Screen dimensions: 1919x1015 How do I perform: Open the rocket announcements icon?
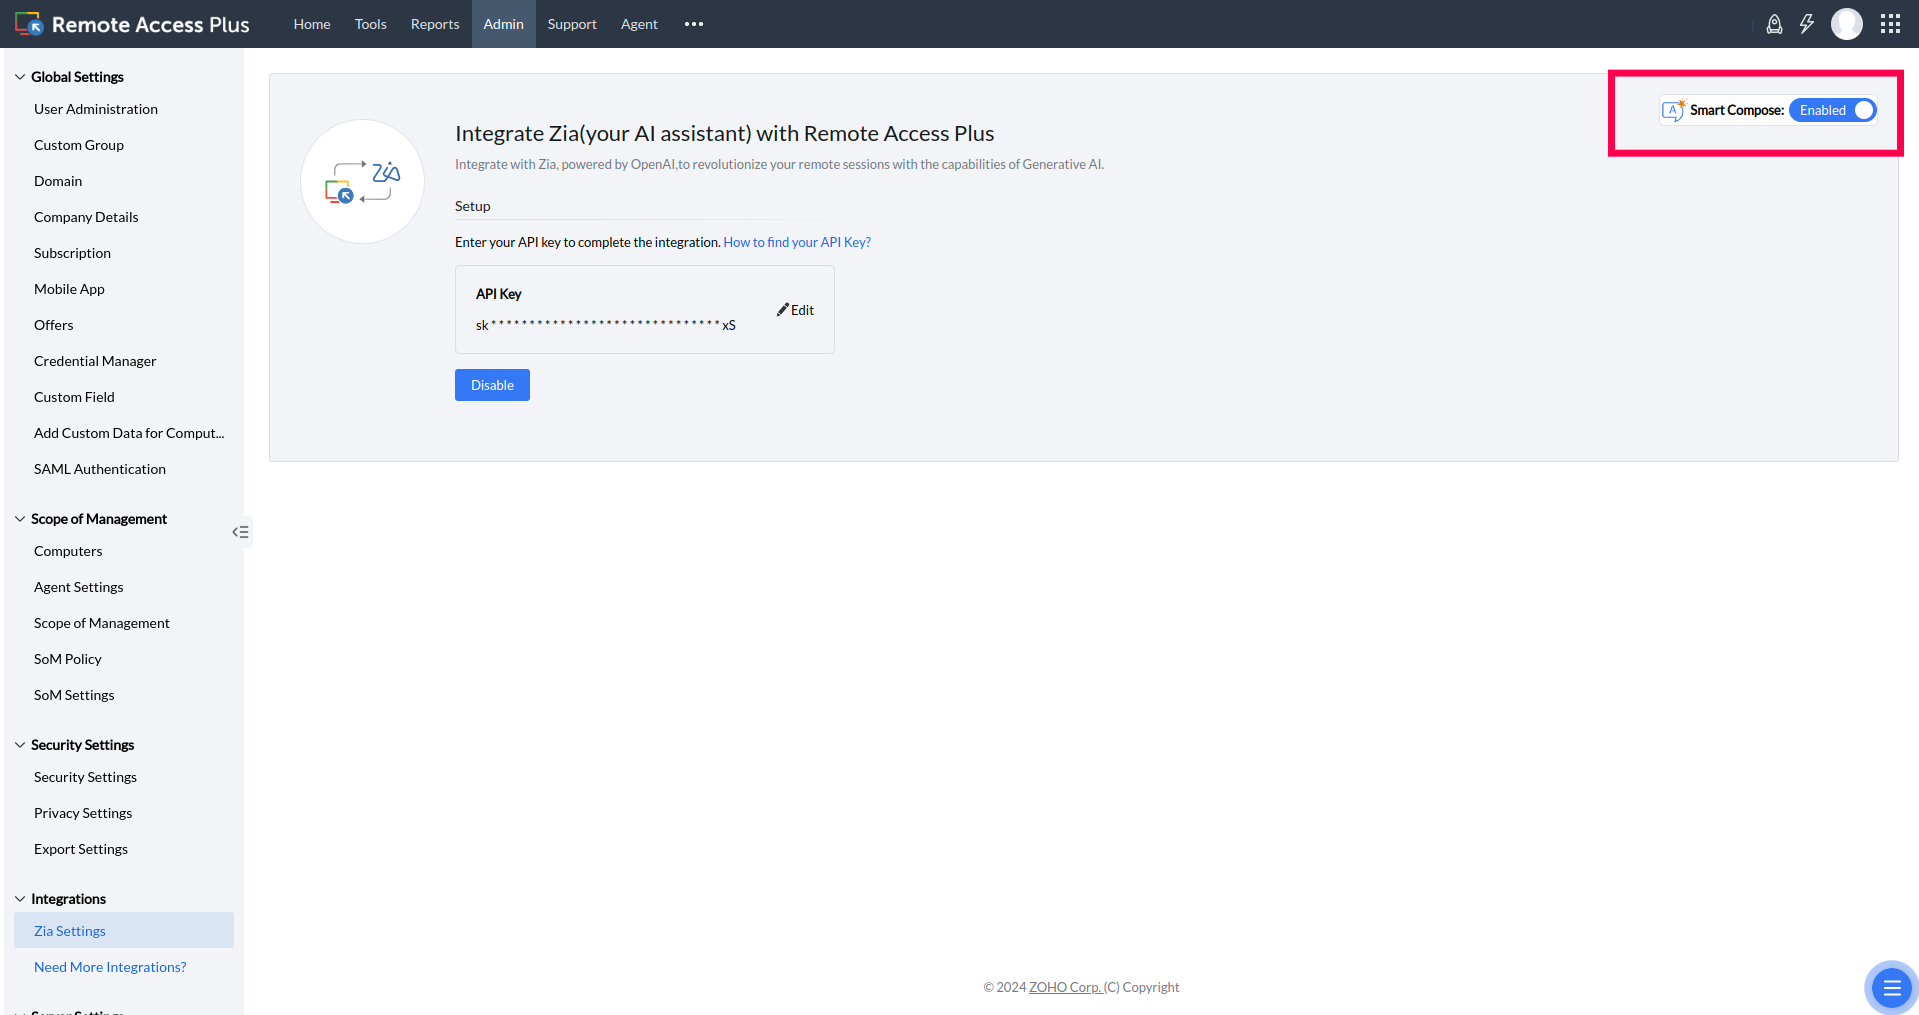click(x=1775, y=24)
